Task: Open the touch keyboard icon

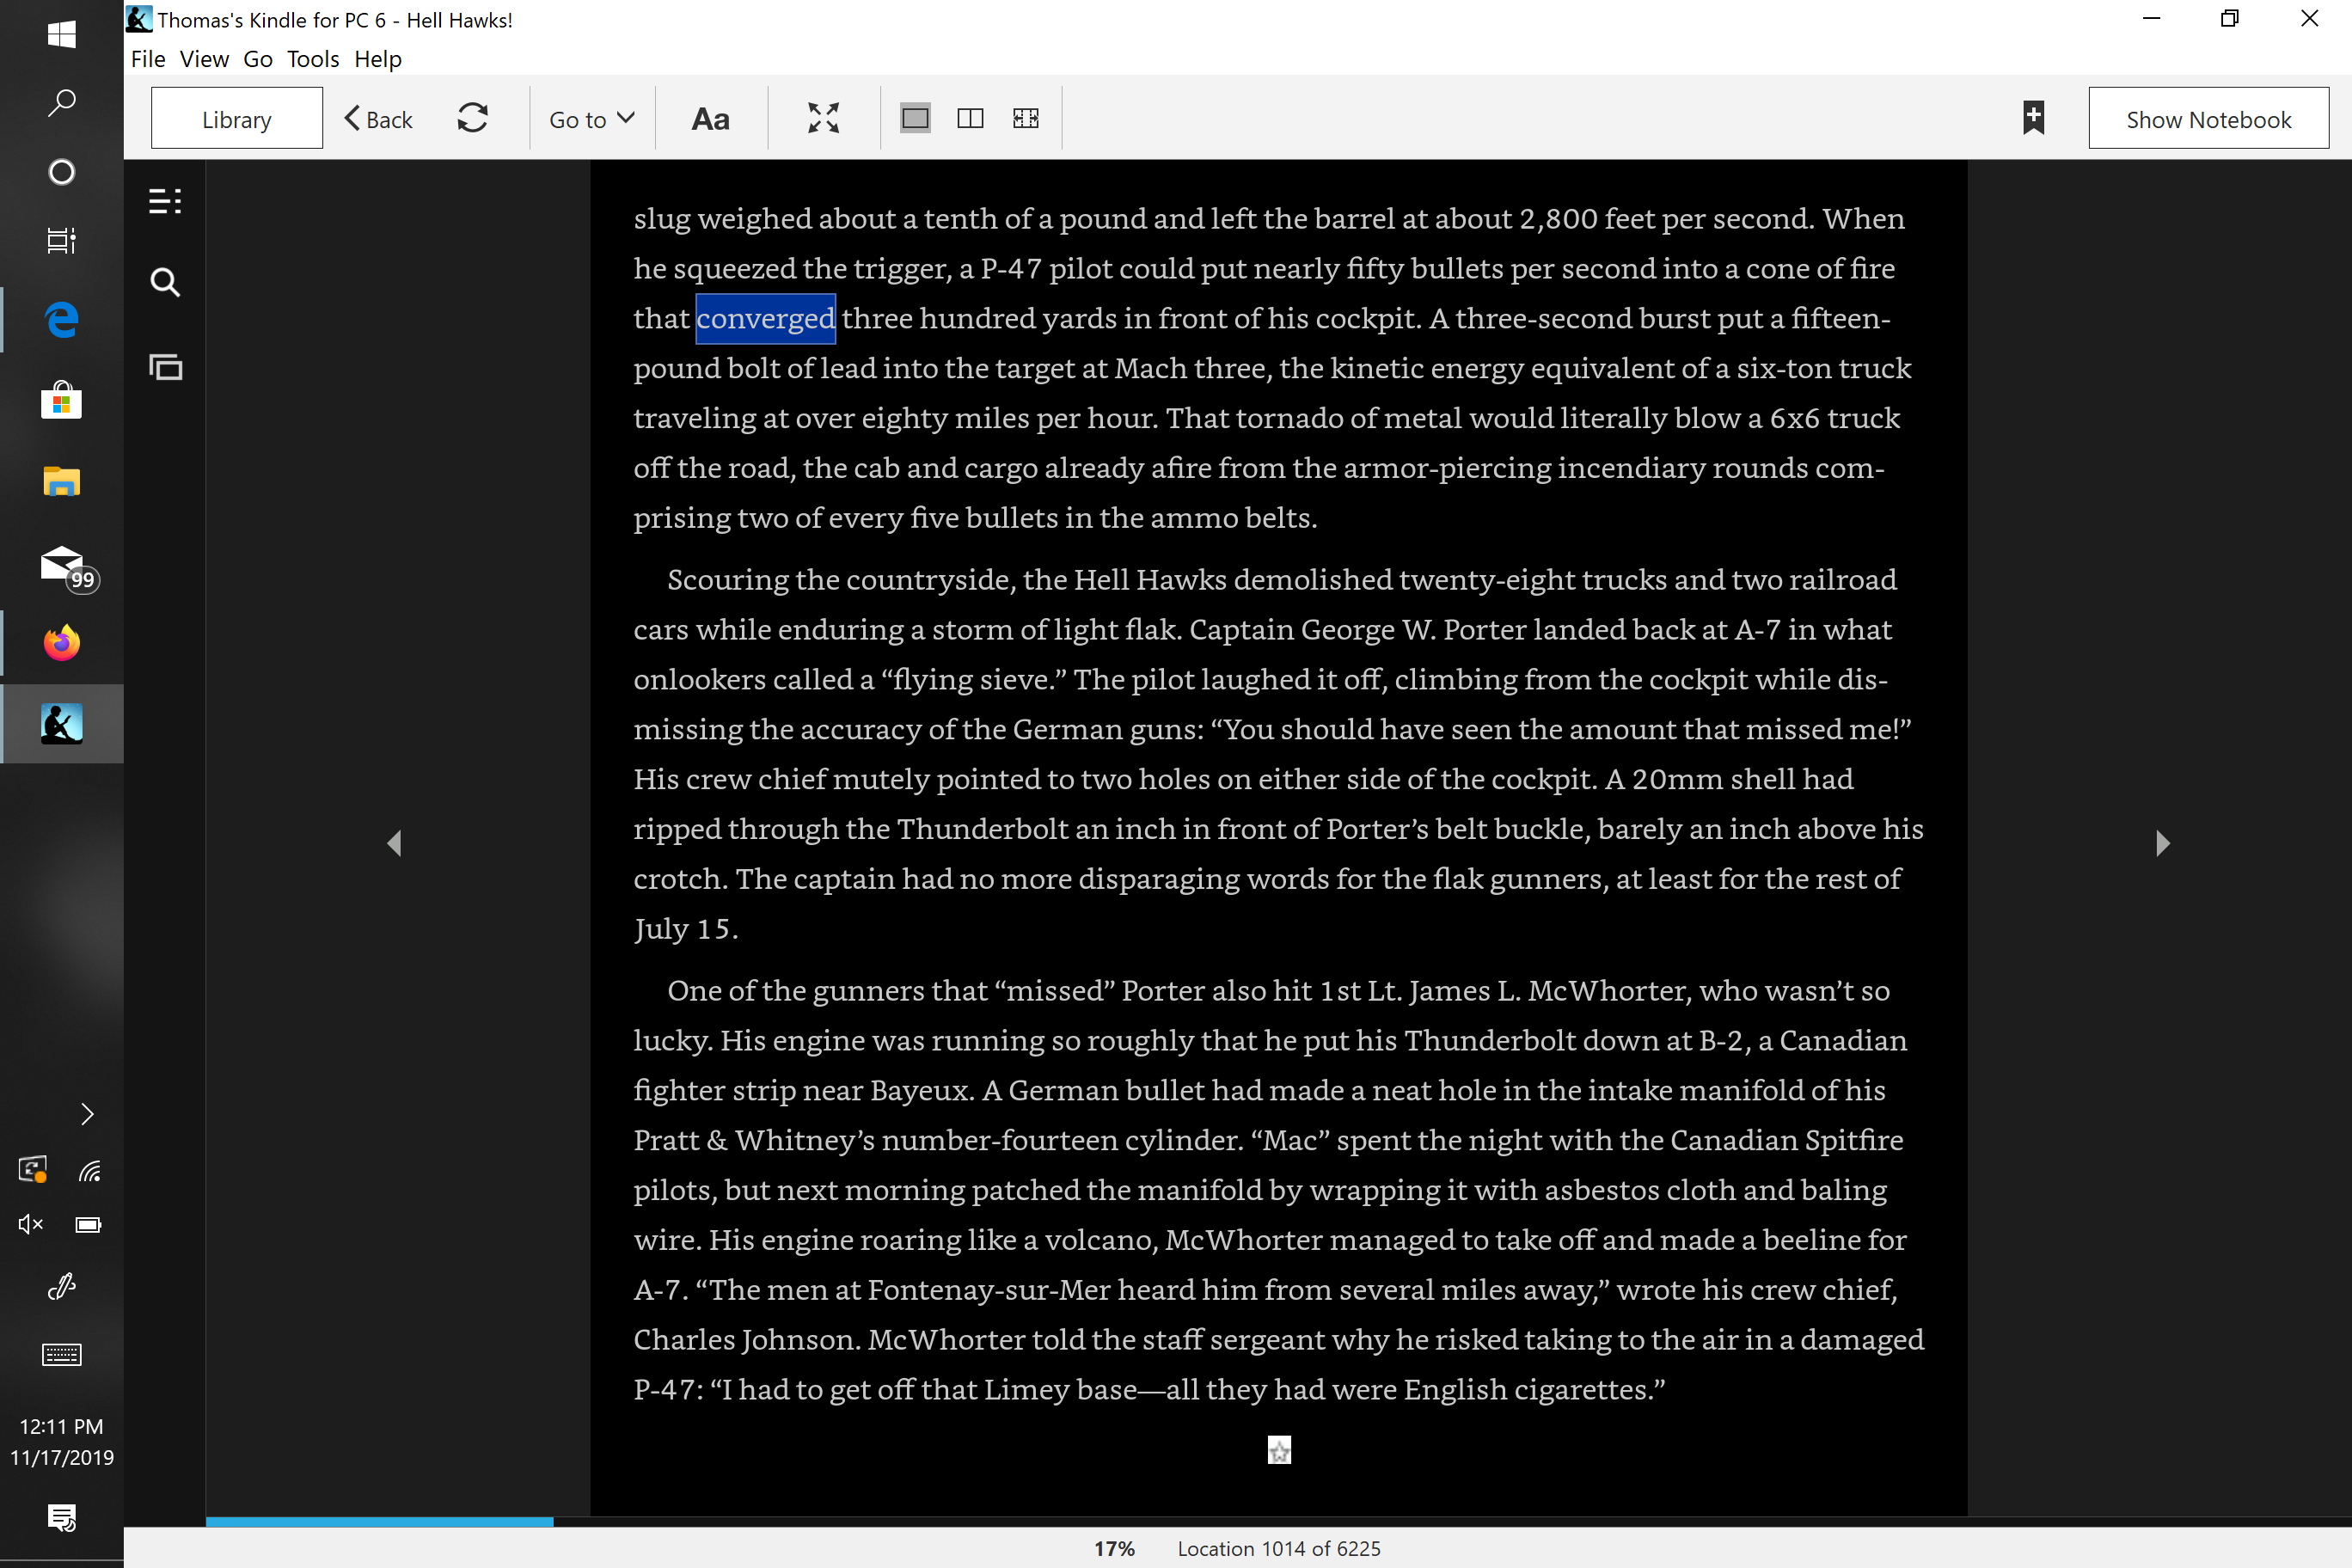Action: (x=61, y=1354)
